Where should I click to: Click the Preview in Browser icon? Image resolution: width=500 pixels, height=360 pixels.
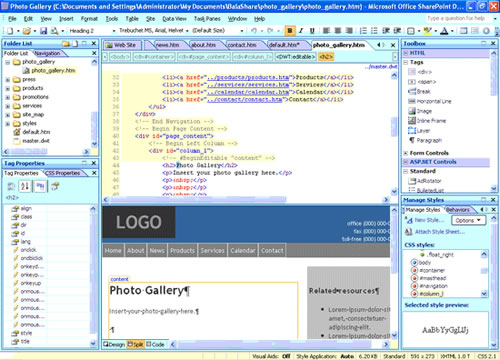tap(54, 31)
